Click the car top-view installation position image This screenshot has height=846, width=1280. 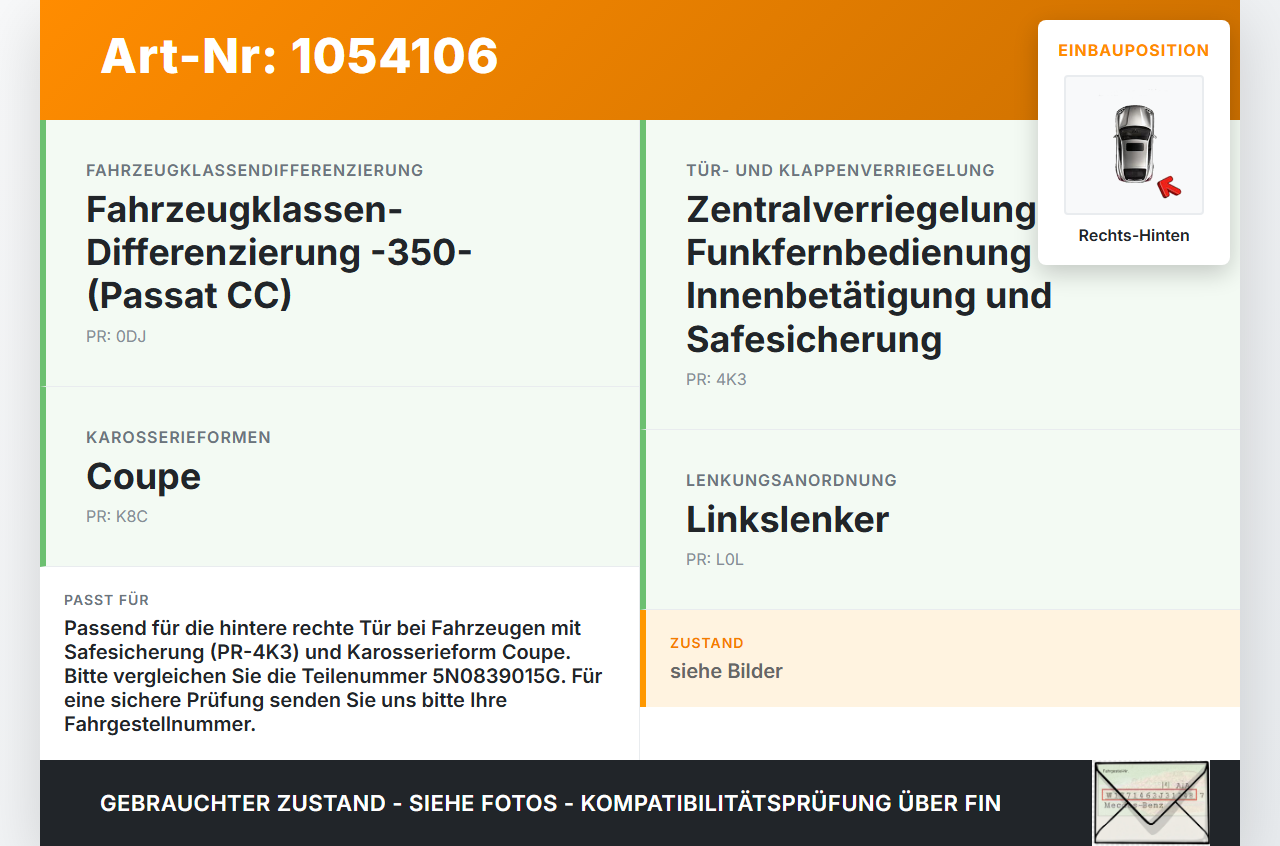click(x=1134, y=145)
